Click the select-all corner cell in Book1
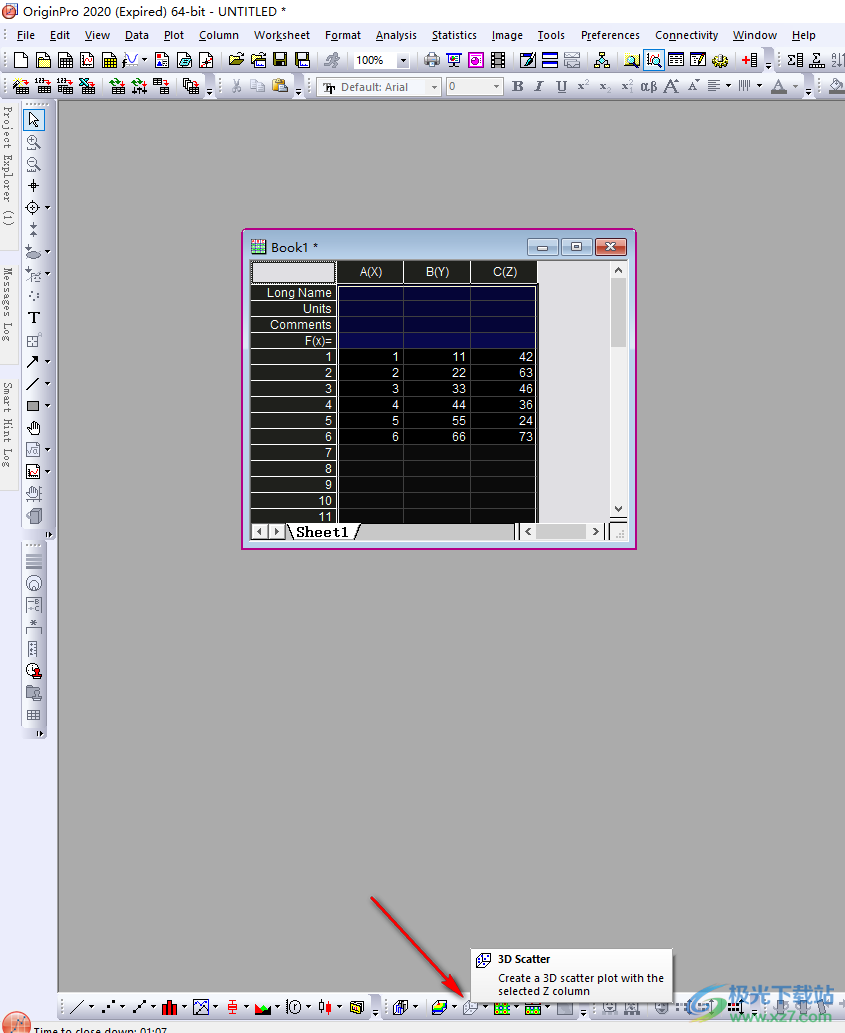 tap(293, 271)
